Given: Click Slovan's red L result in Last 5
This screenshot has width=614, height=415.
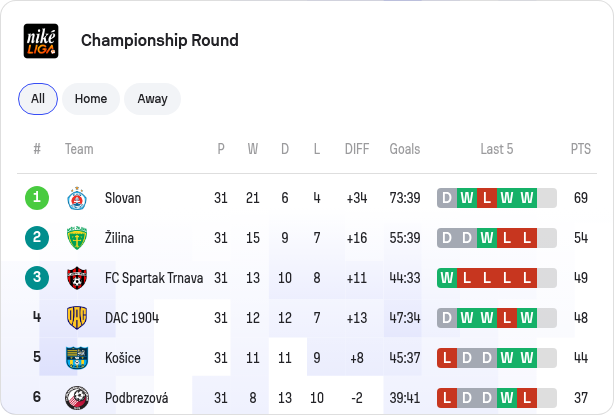Looking at the screenshot, I should (487, 198).
